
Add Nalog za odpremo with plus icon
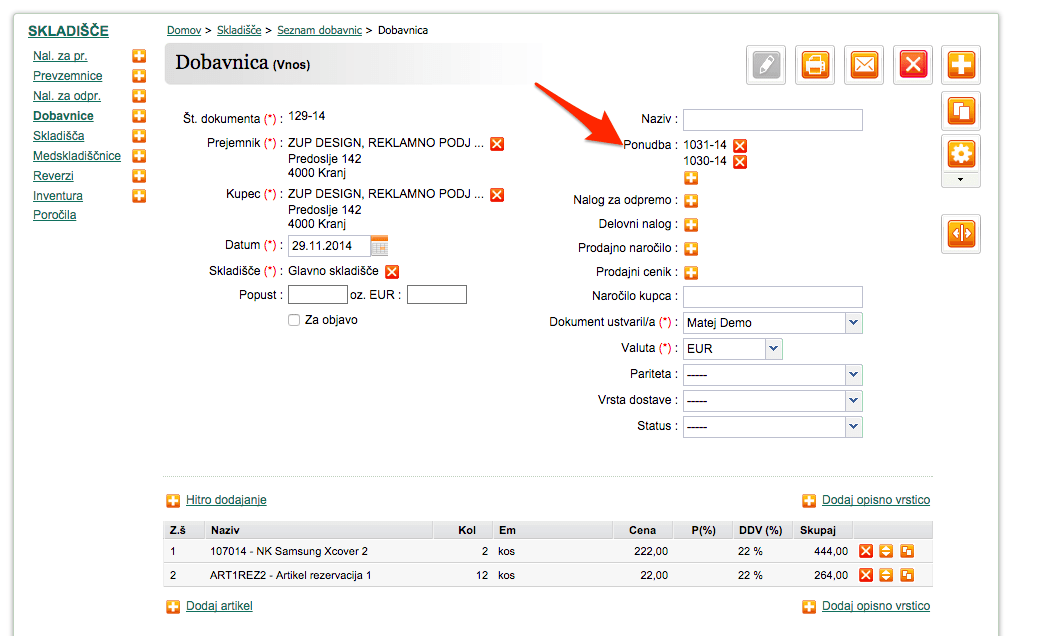[691, 201]
